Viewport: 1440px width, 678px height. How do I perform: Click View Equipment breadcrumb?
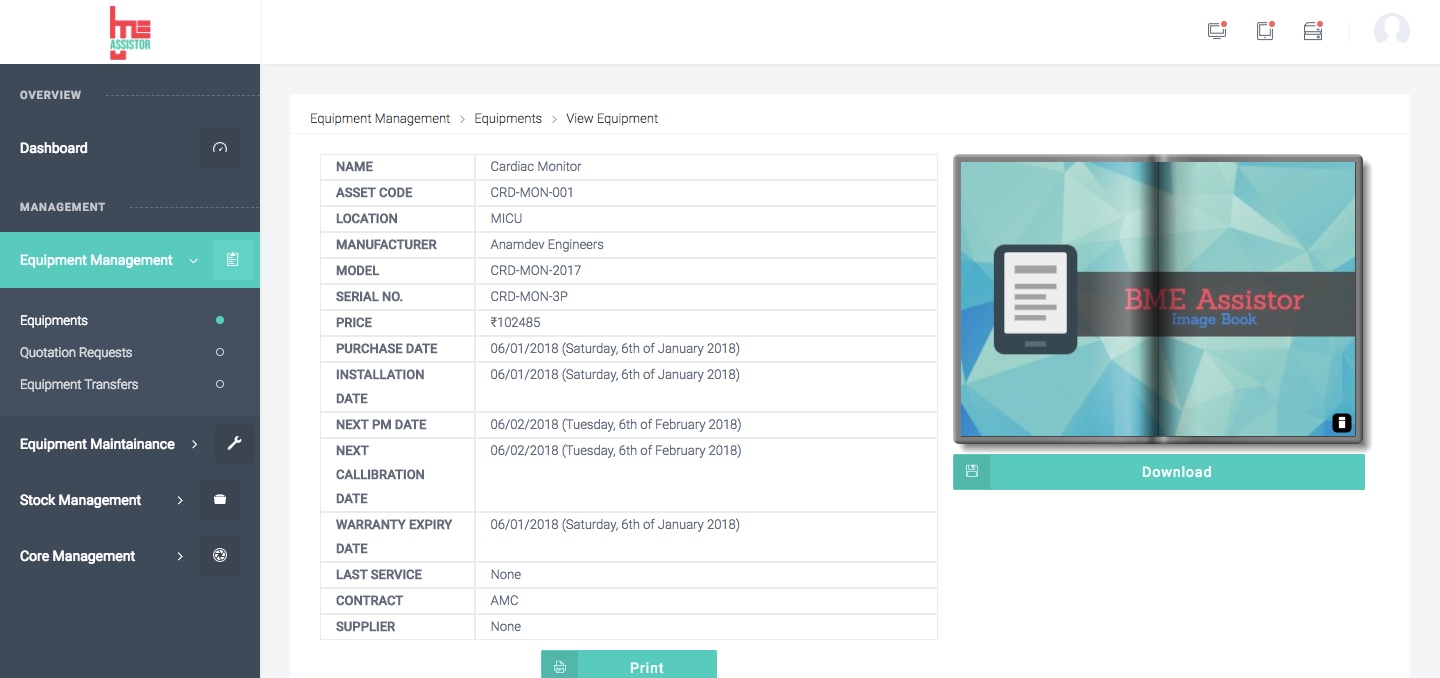612,118
